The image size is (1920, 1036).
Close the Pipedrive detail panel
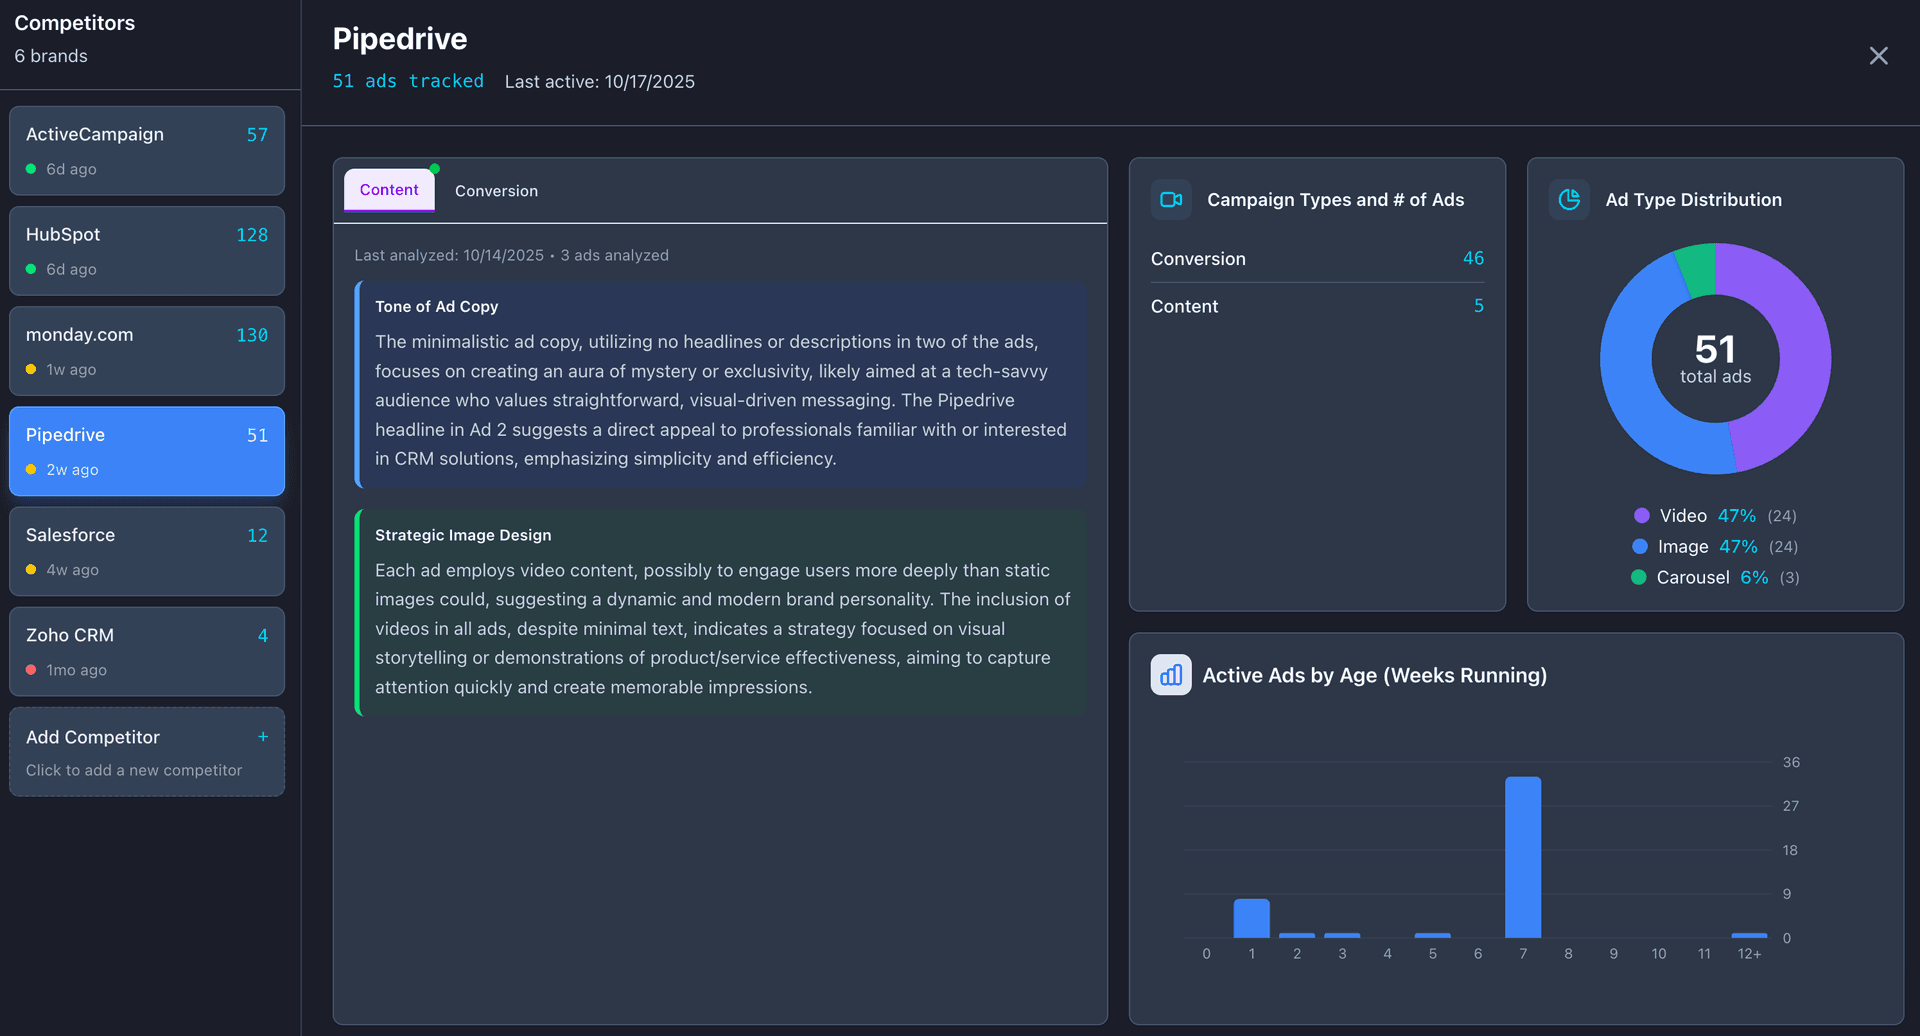(1878, 56)
